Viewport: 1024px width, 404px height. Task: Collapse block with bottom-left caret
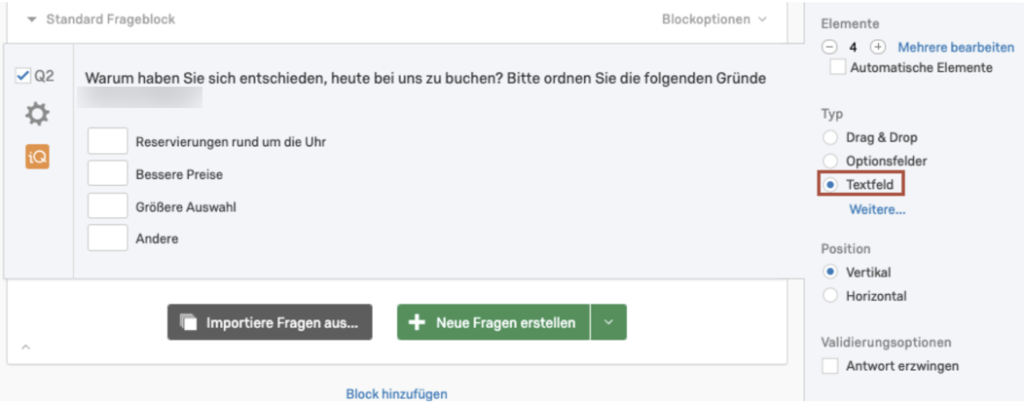tap(25, 347)
